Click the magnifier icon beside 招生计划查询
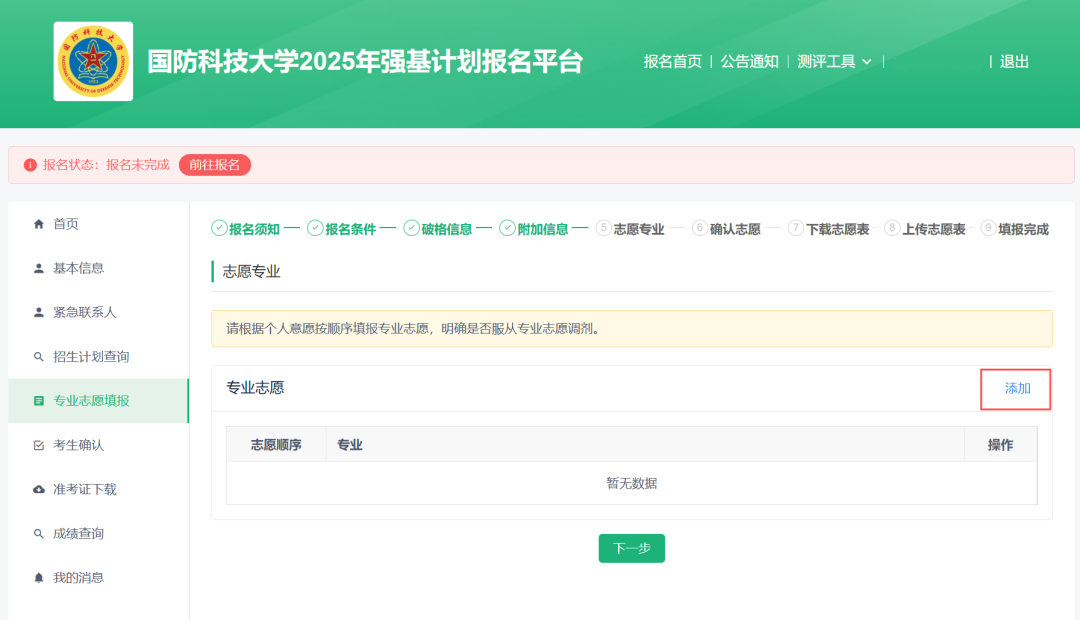1080x620 pixels. tap(39, 357)
